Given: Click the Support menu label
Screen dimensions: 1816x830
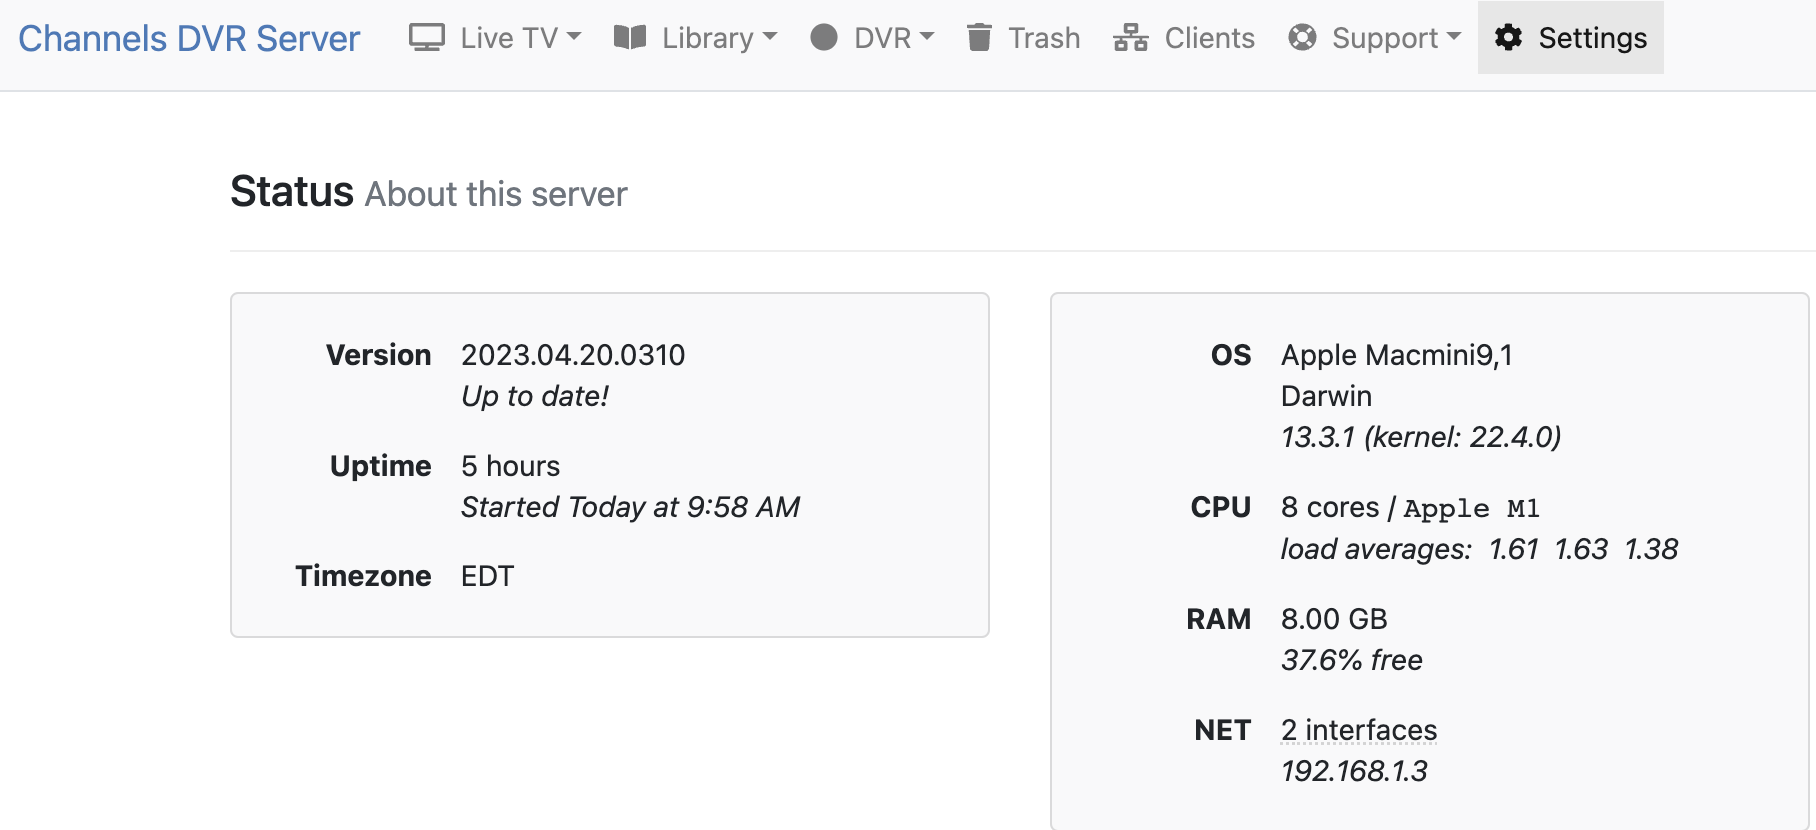Looking at the screenshot, I should click(1384, 38).
